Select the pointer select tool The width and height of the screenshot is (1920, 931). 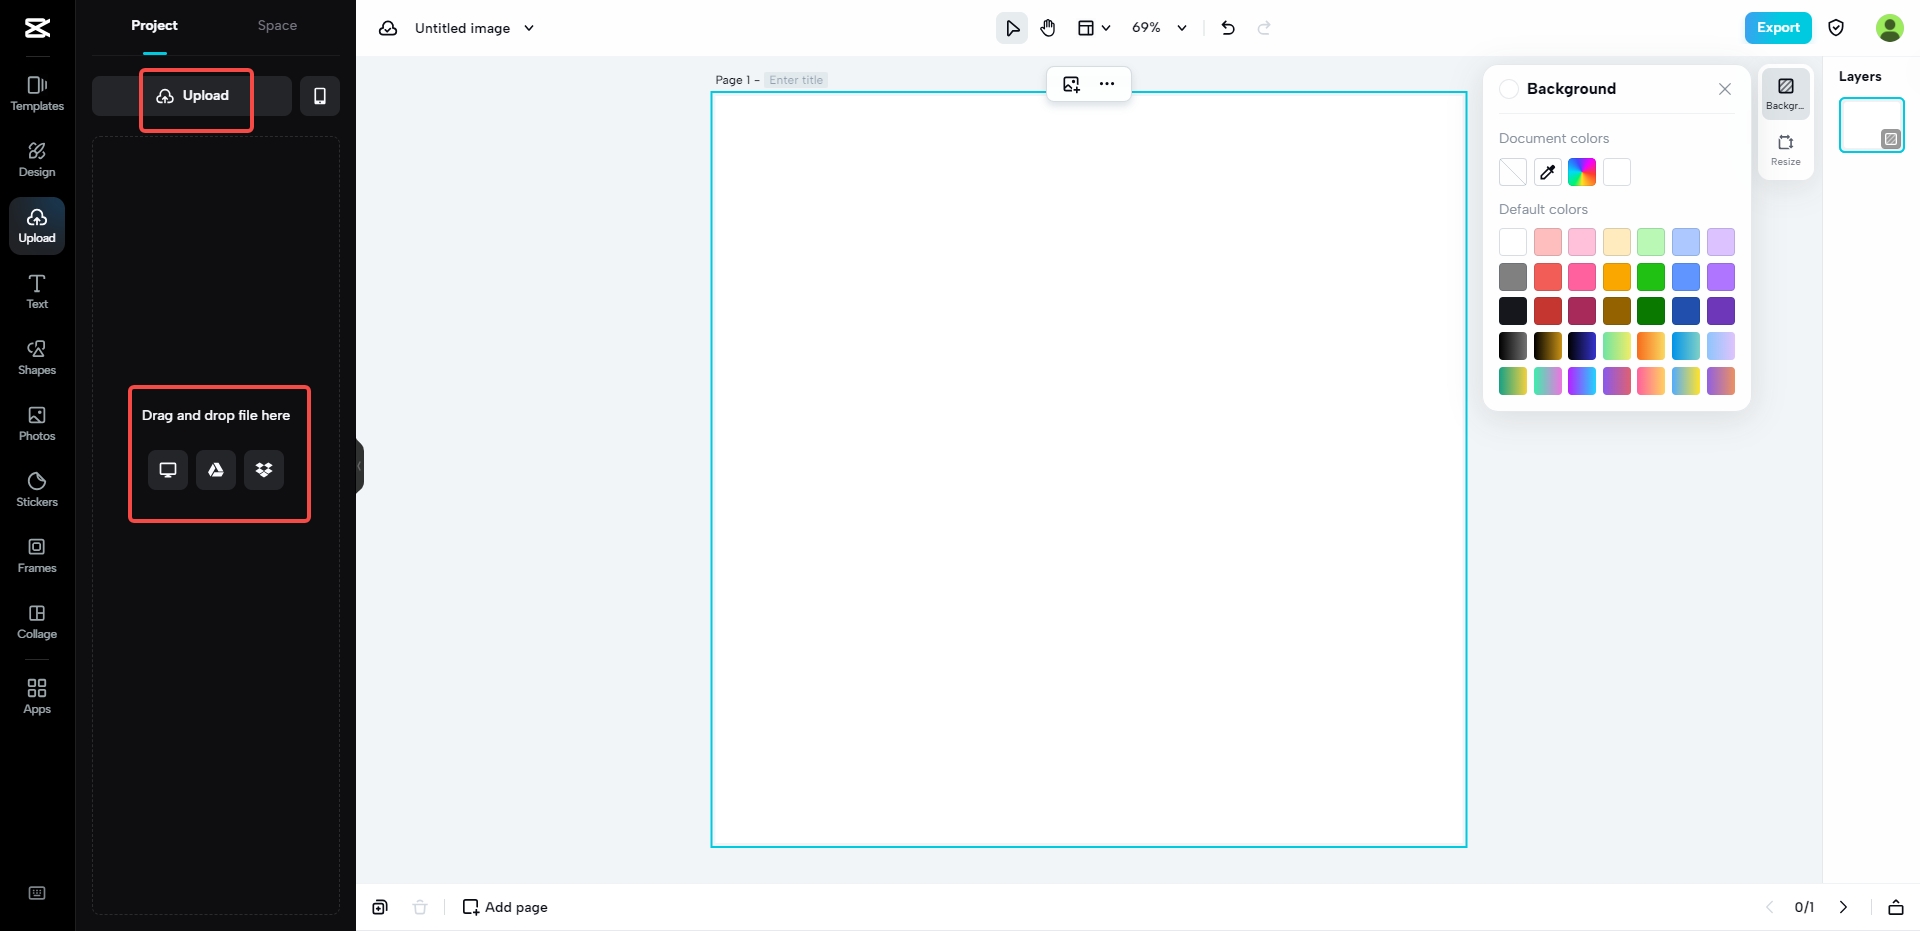[x=1012, y=28]
